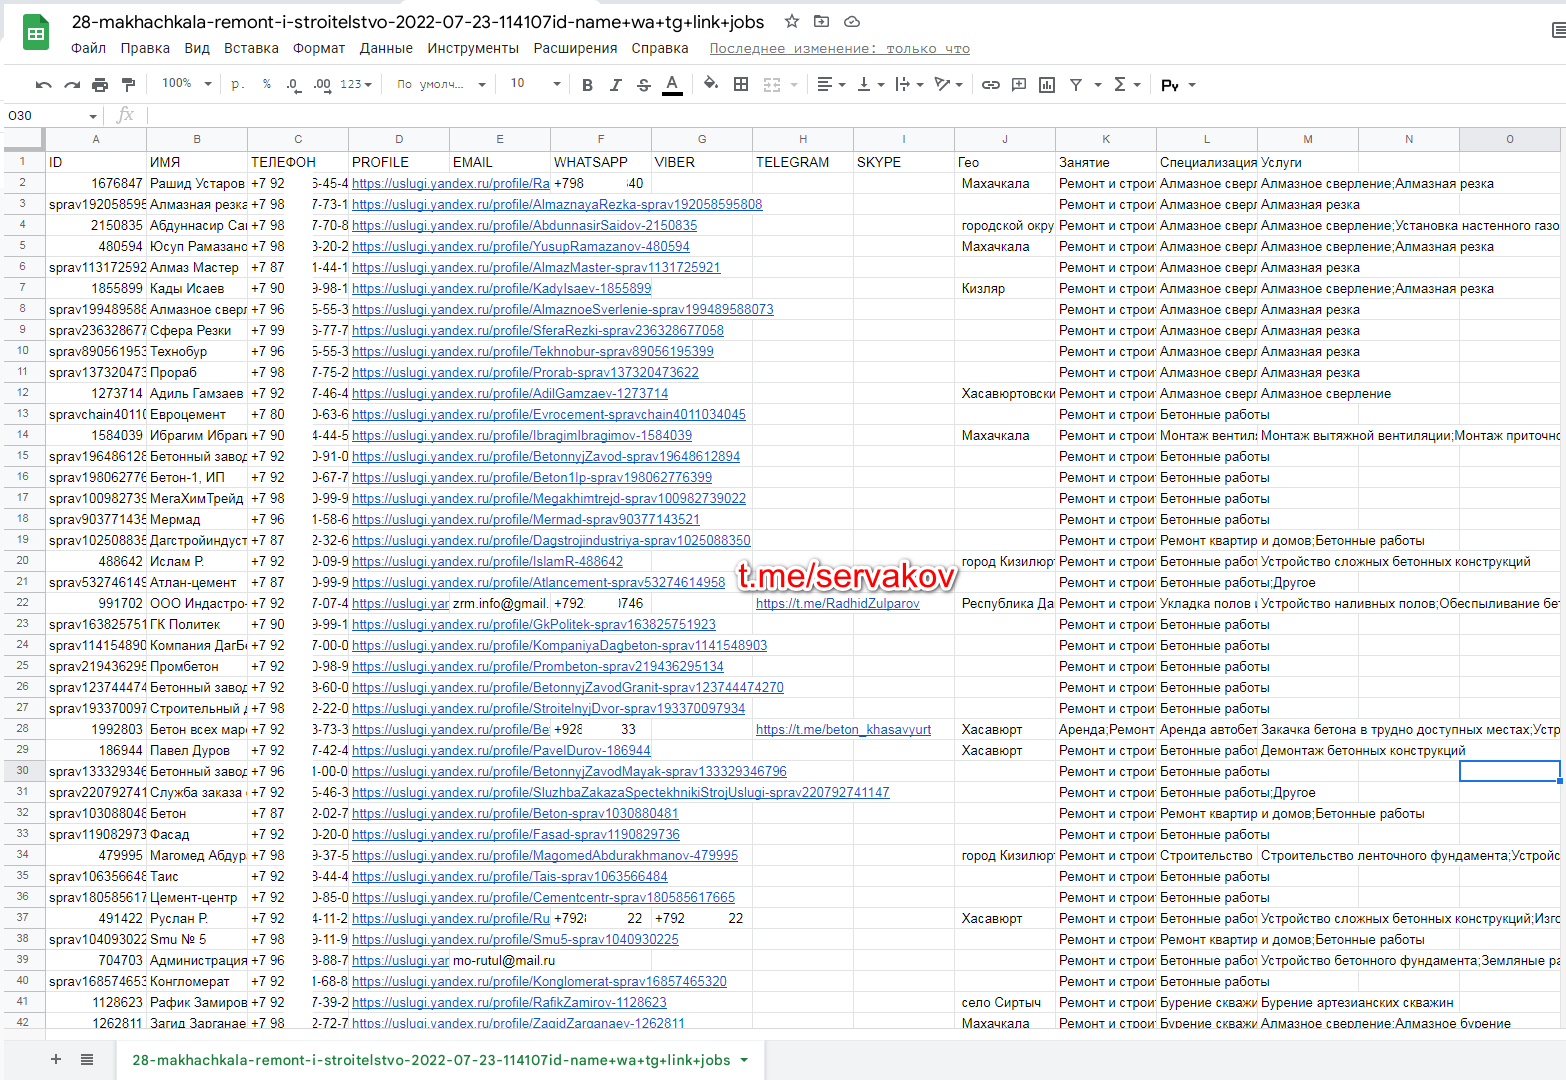Select row 30 header

click(x=23, y=770)
